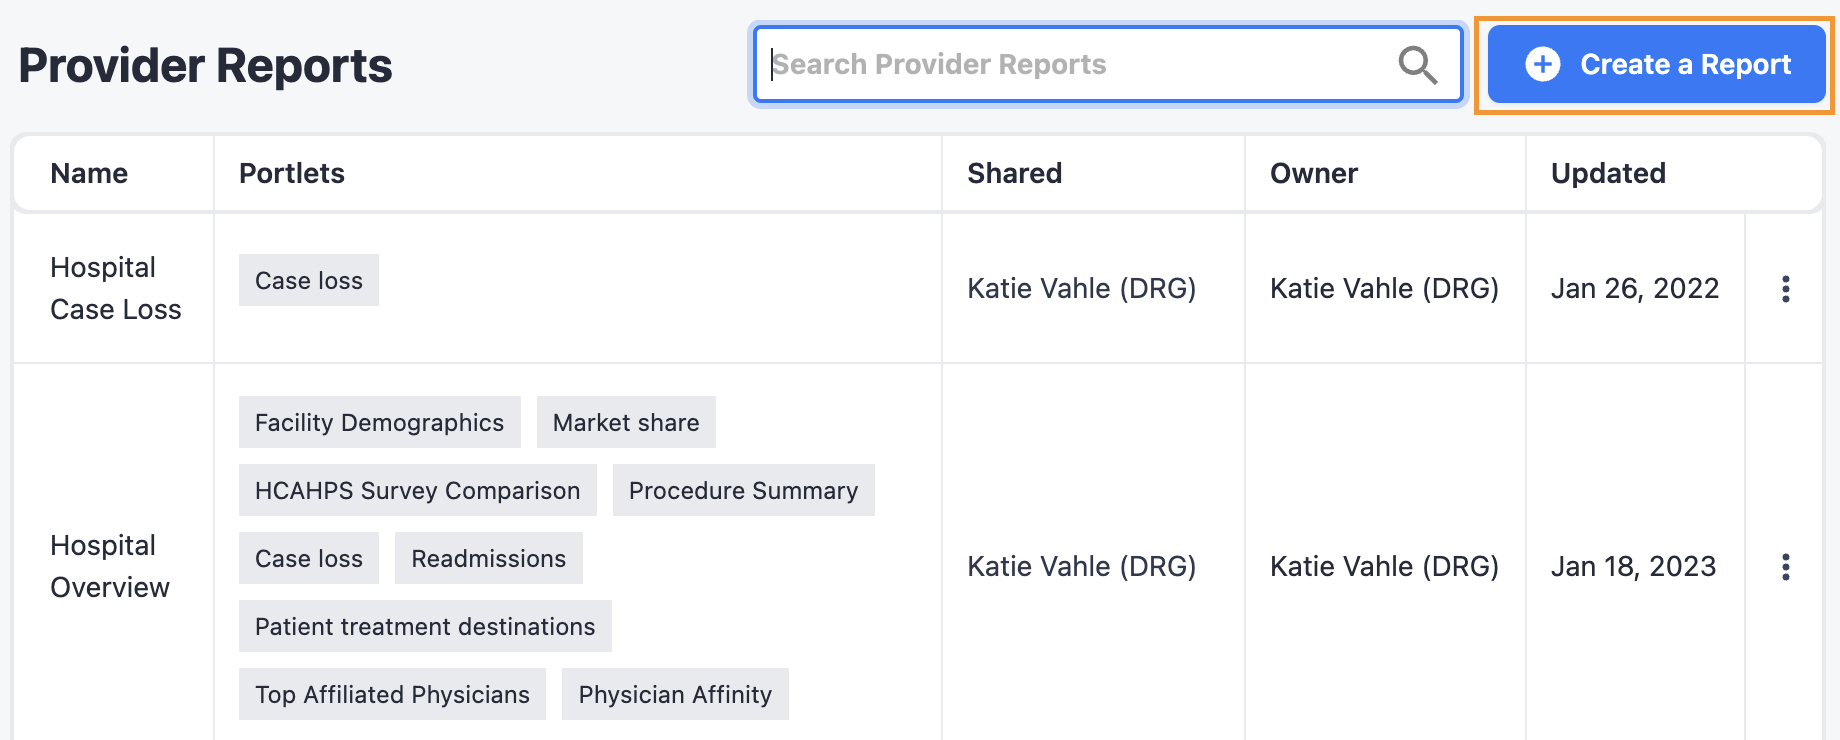Click the Provider Reports page title
The image size is (1840, 740).
point(206,66)
